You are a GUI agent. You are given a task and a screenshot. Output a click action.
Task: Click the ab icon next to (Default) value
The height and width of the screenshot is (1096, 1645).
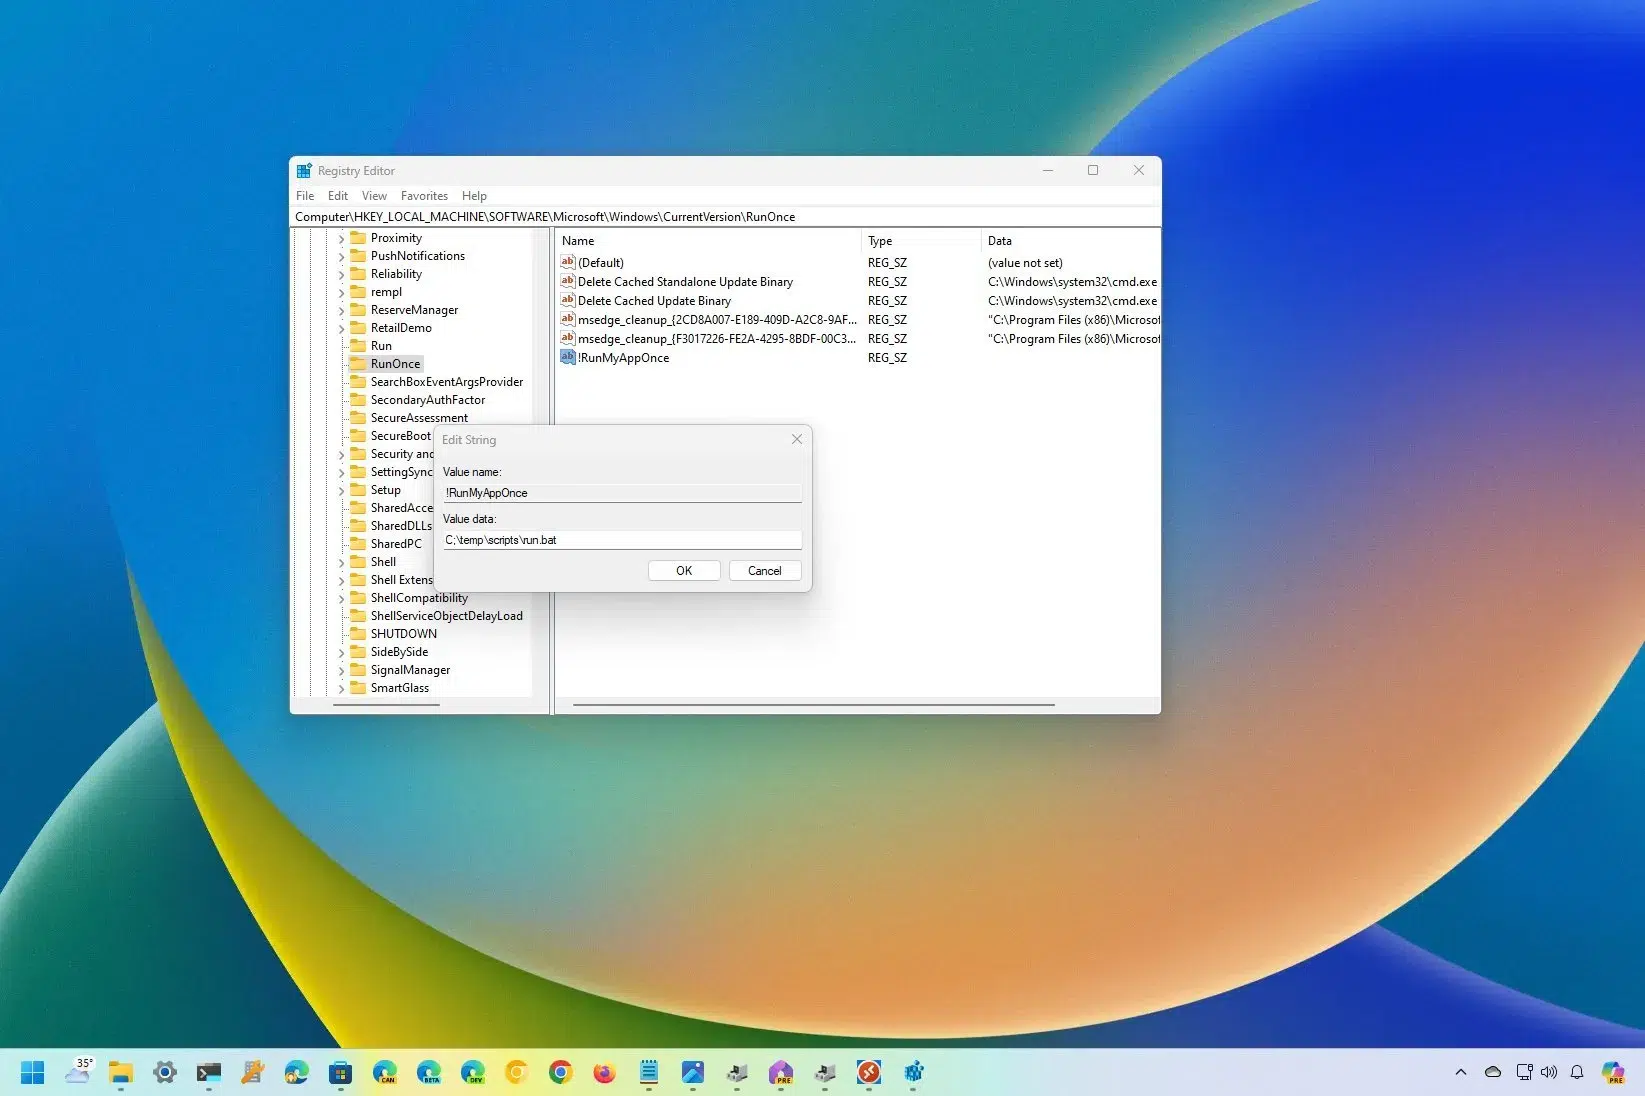(568, 262)
